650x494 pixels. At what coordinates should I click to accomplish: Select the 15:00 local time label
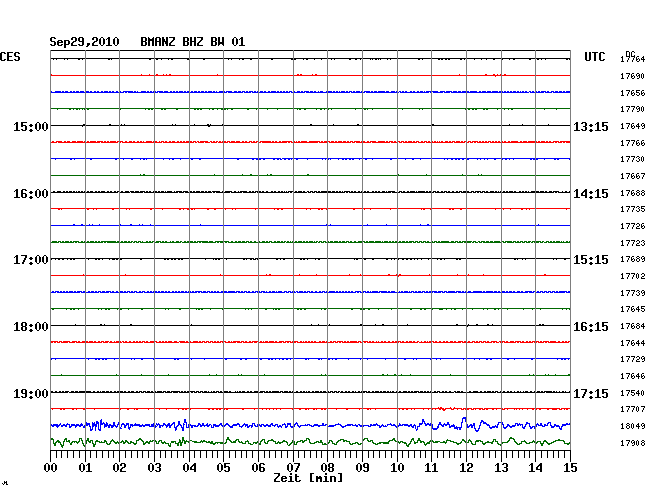31,126
